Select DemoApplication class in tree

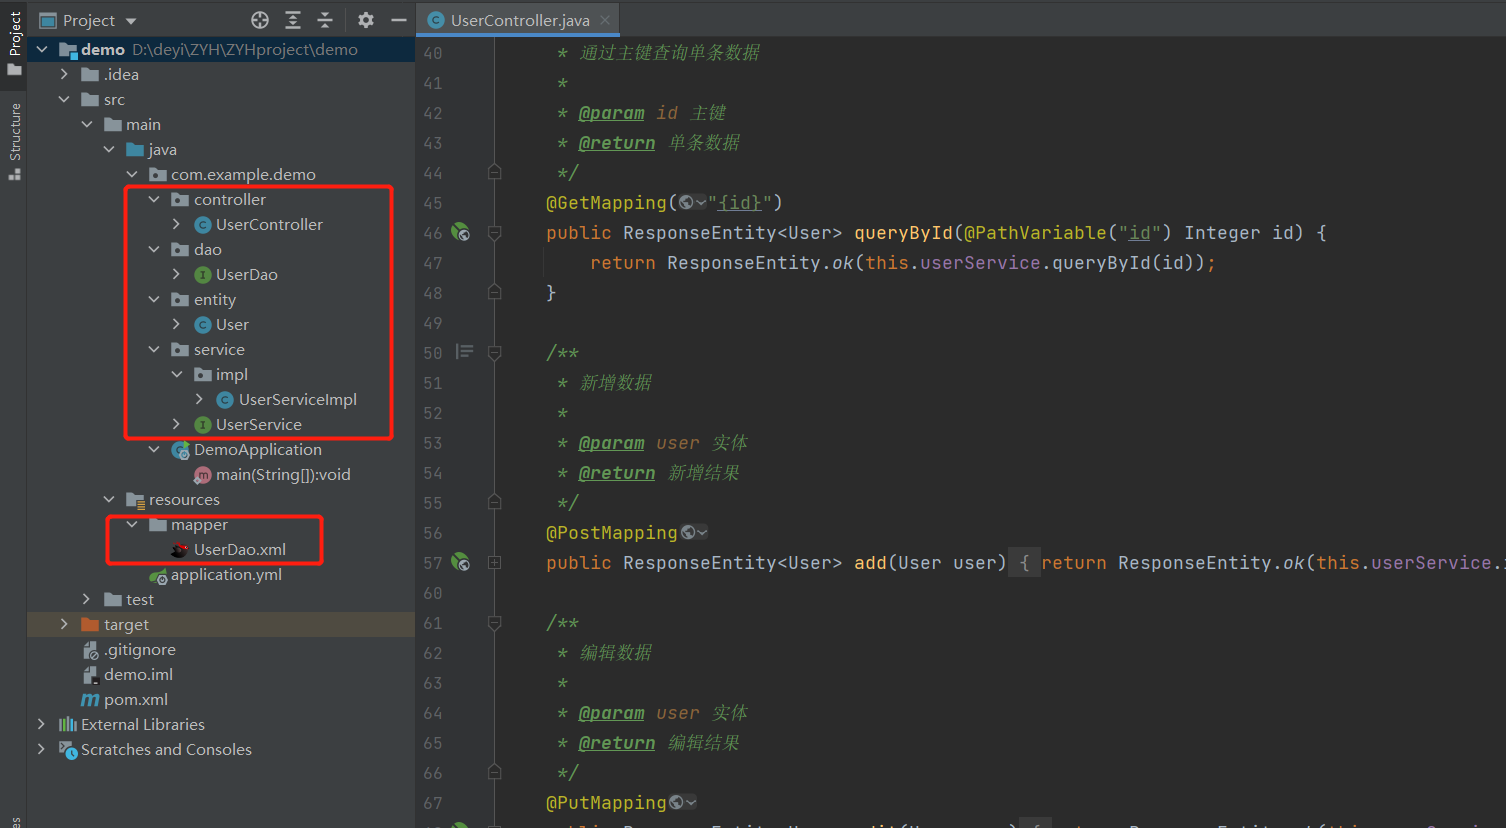(x=257, y=449)
